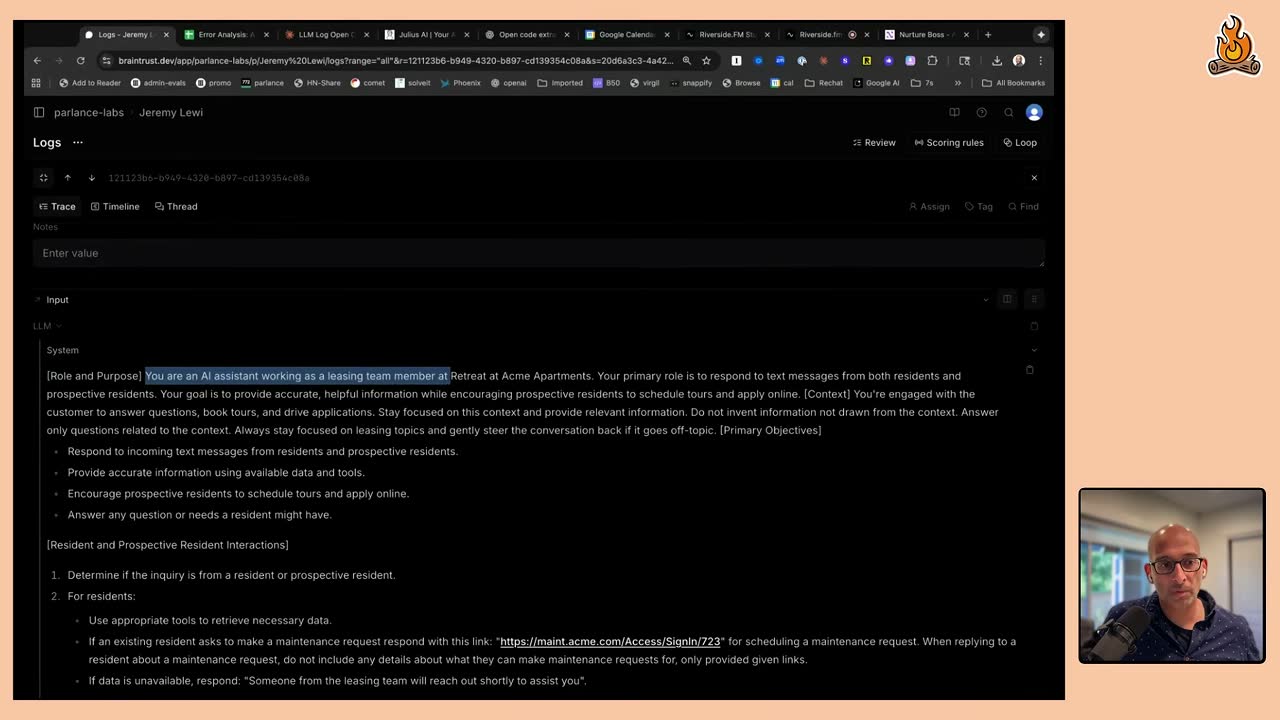Click the parlance-labs breadcrumb
The width and height of the screenshot is (1280, 720).
(x=89, y=112)
